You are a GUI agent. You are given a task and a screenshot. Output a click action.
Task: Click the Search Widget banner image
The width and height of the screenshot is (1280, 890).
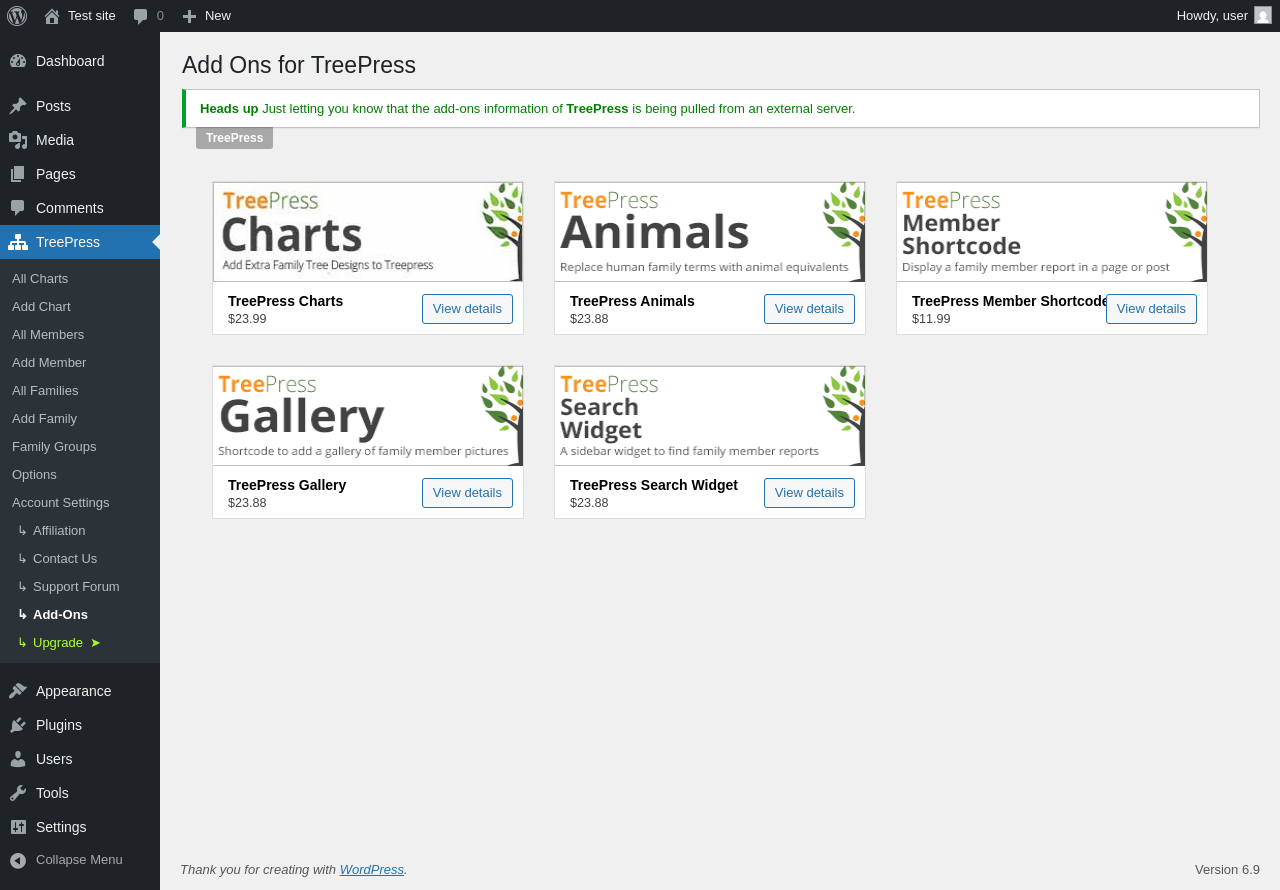(x=710, y=416)
